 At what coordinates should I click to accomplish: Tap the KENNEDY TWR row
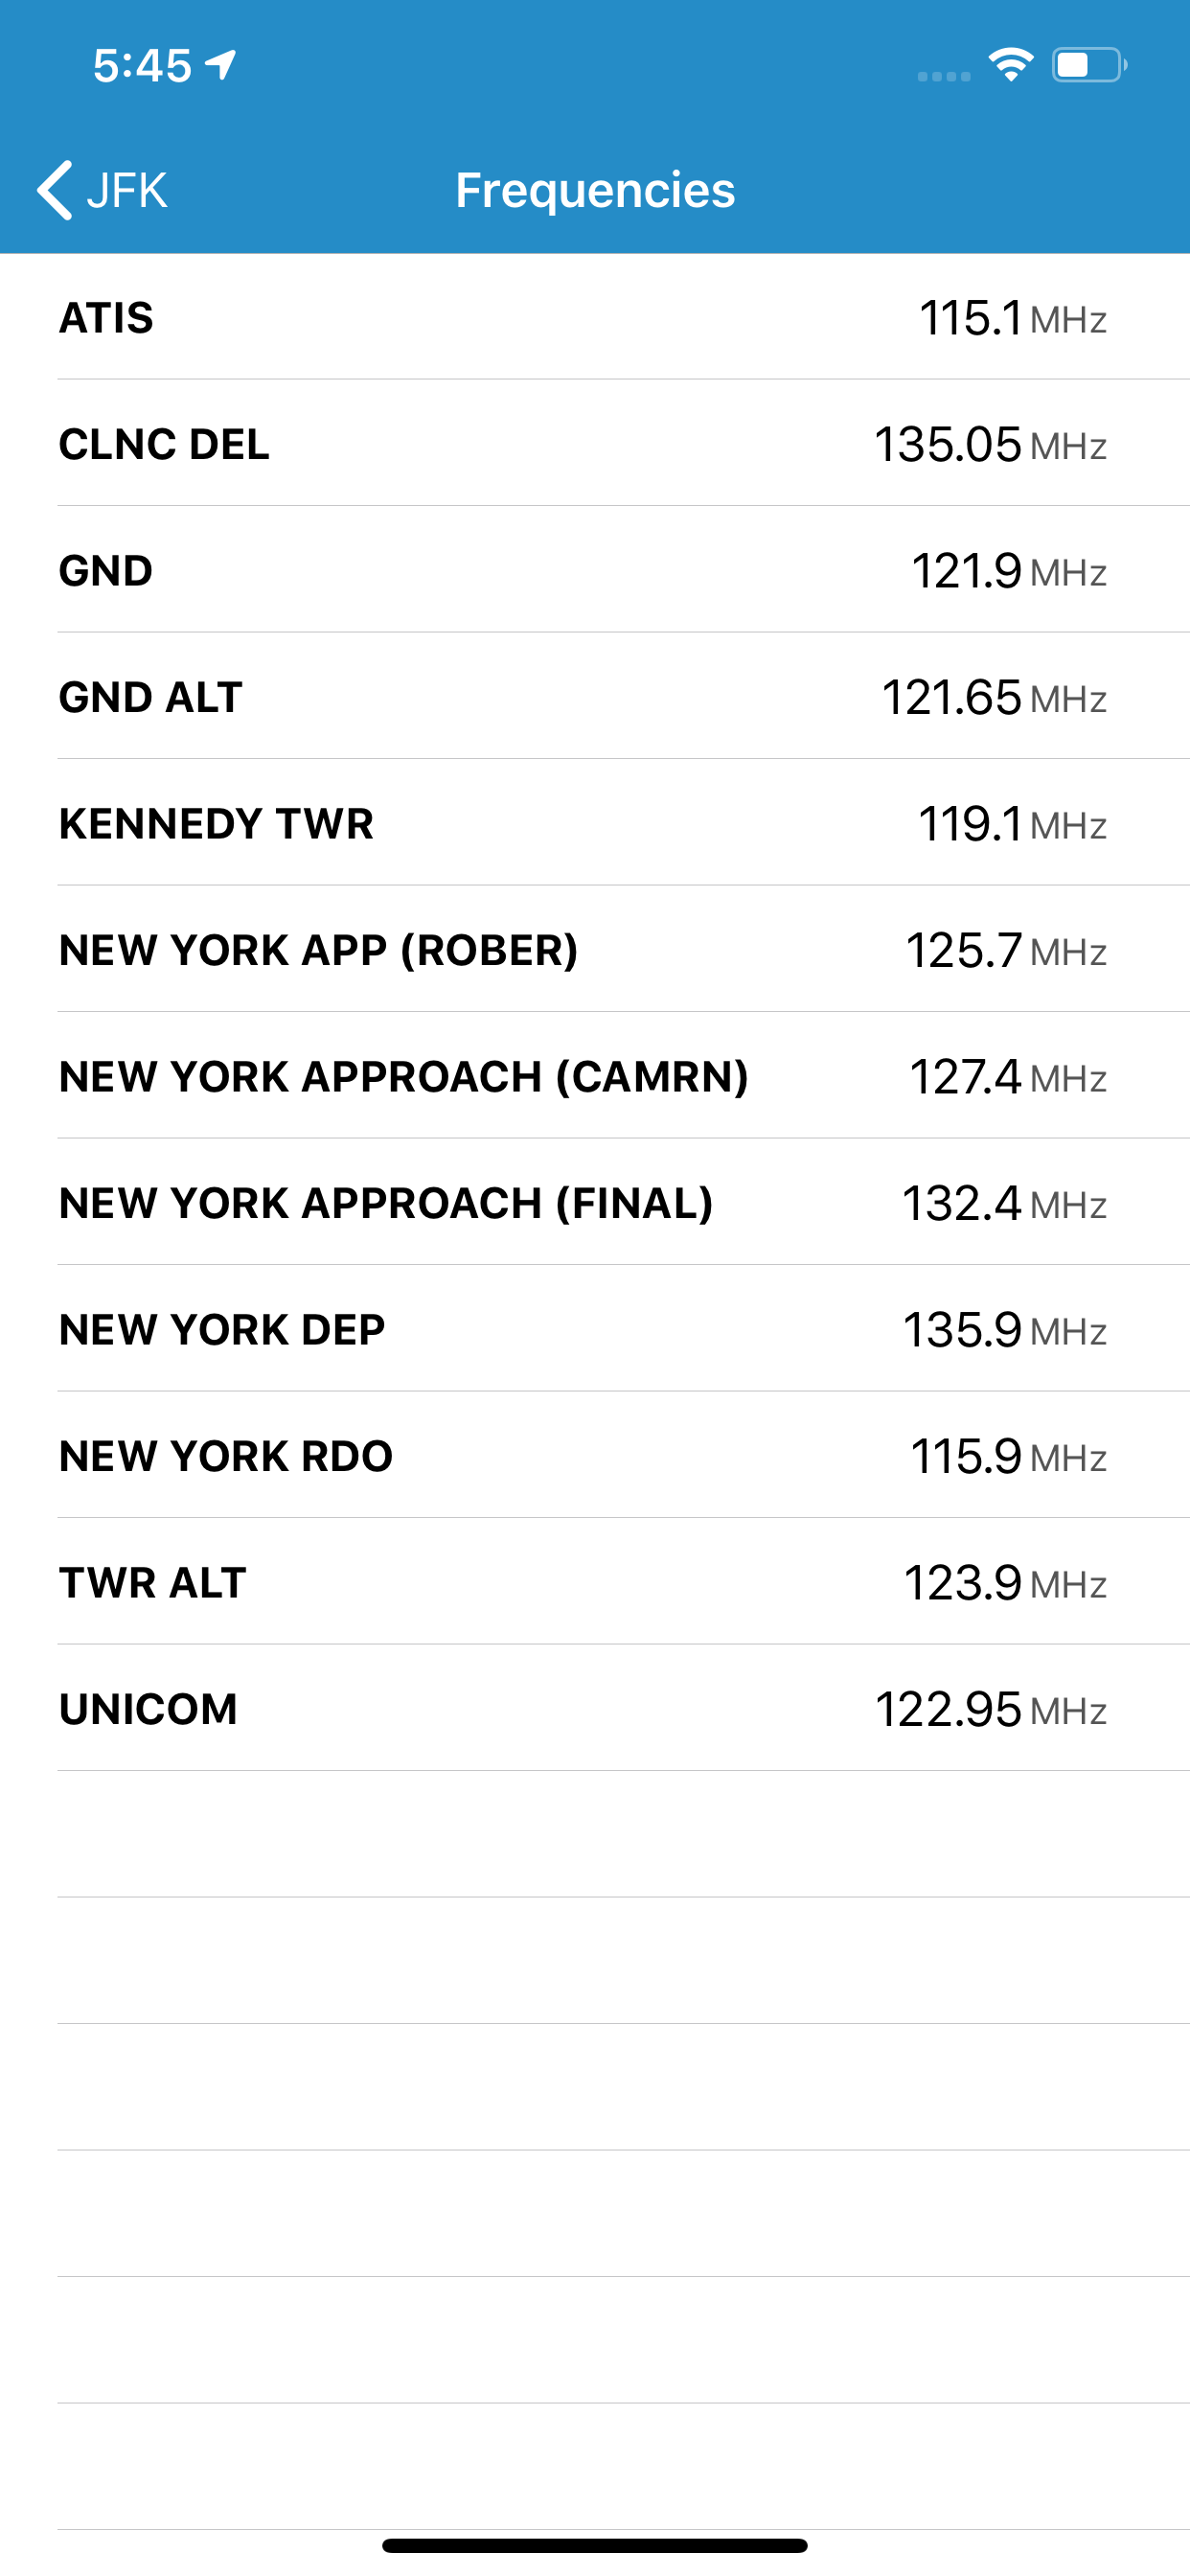point(595,823)
